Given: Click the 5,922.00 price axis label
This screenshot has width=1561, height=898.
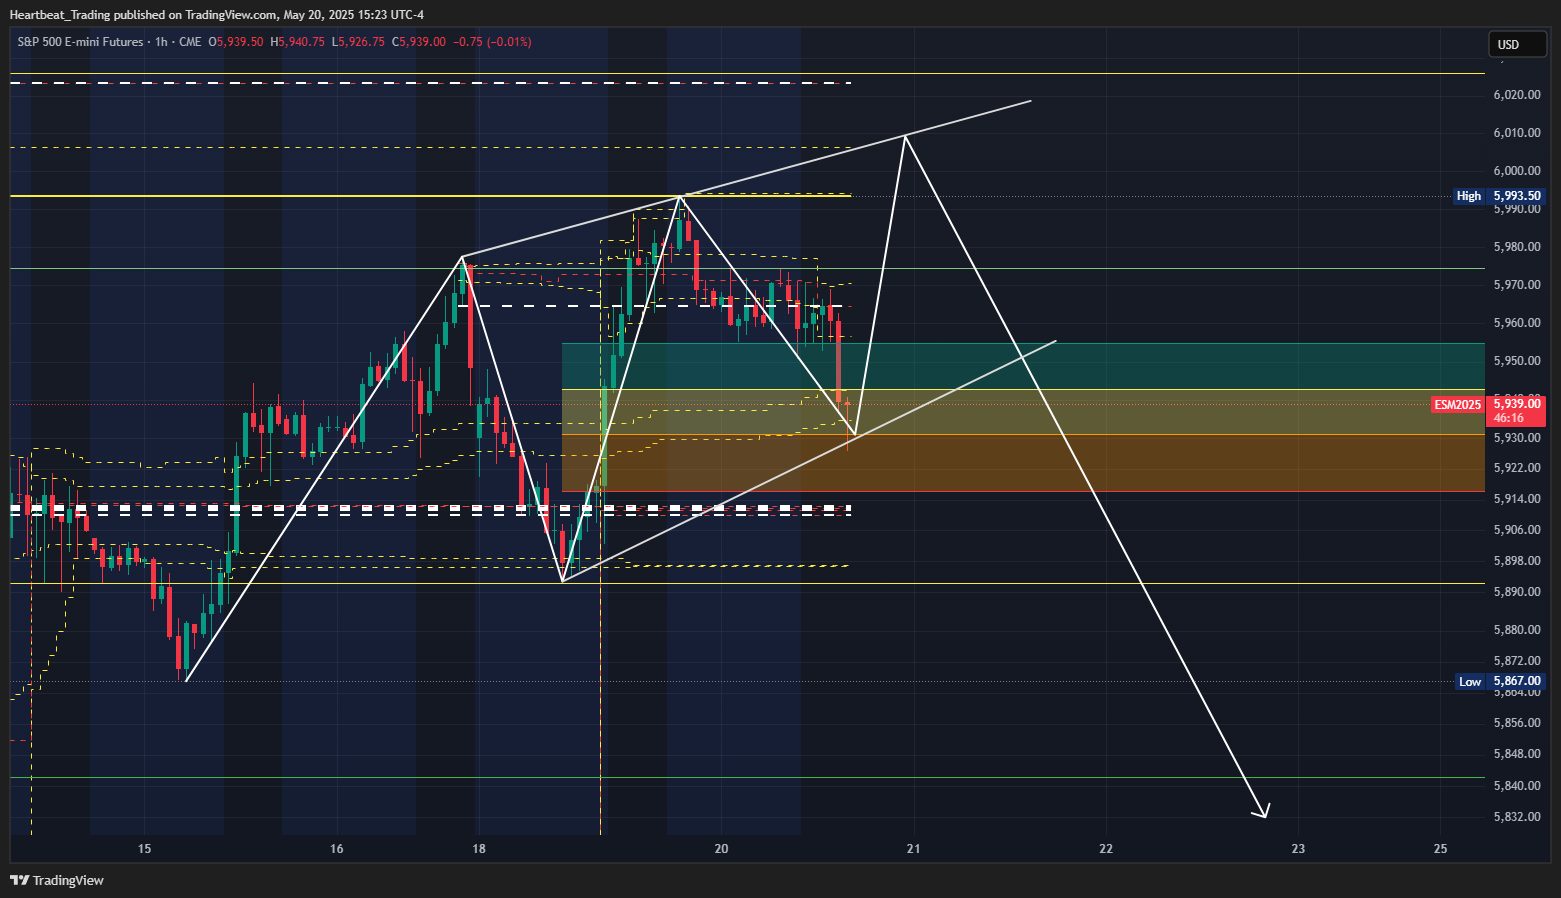Looking at the screenshot, I should tap(1516, 468).
